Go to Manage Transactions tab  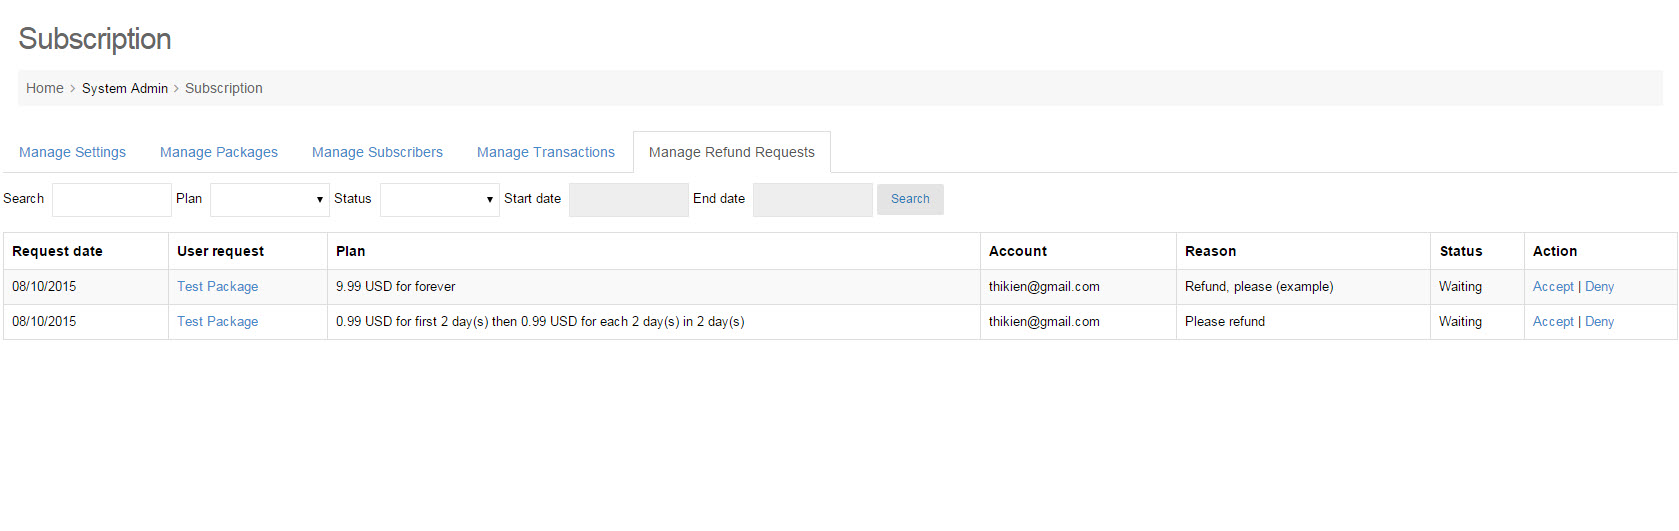click(x=545, y=152)
